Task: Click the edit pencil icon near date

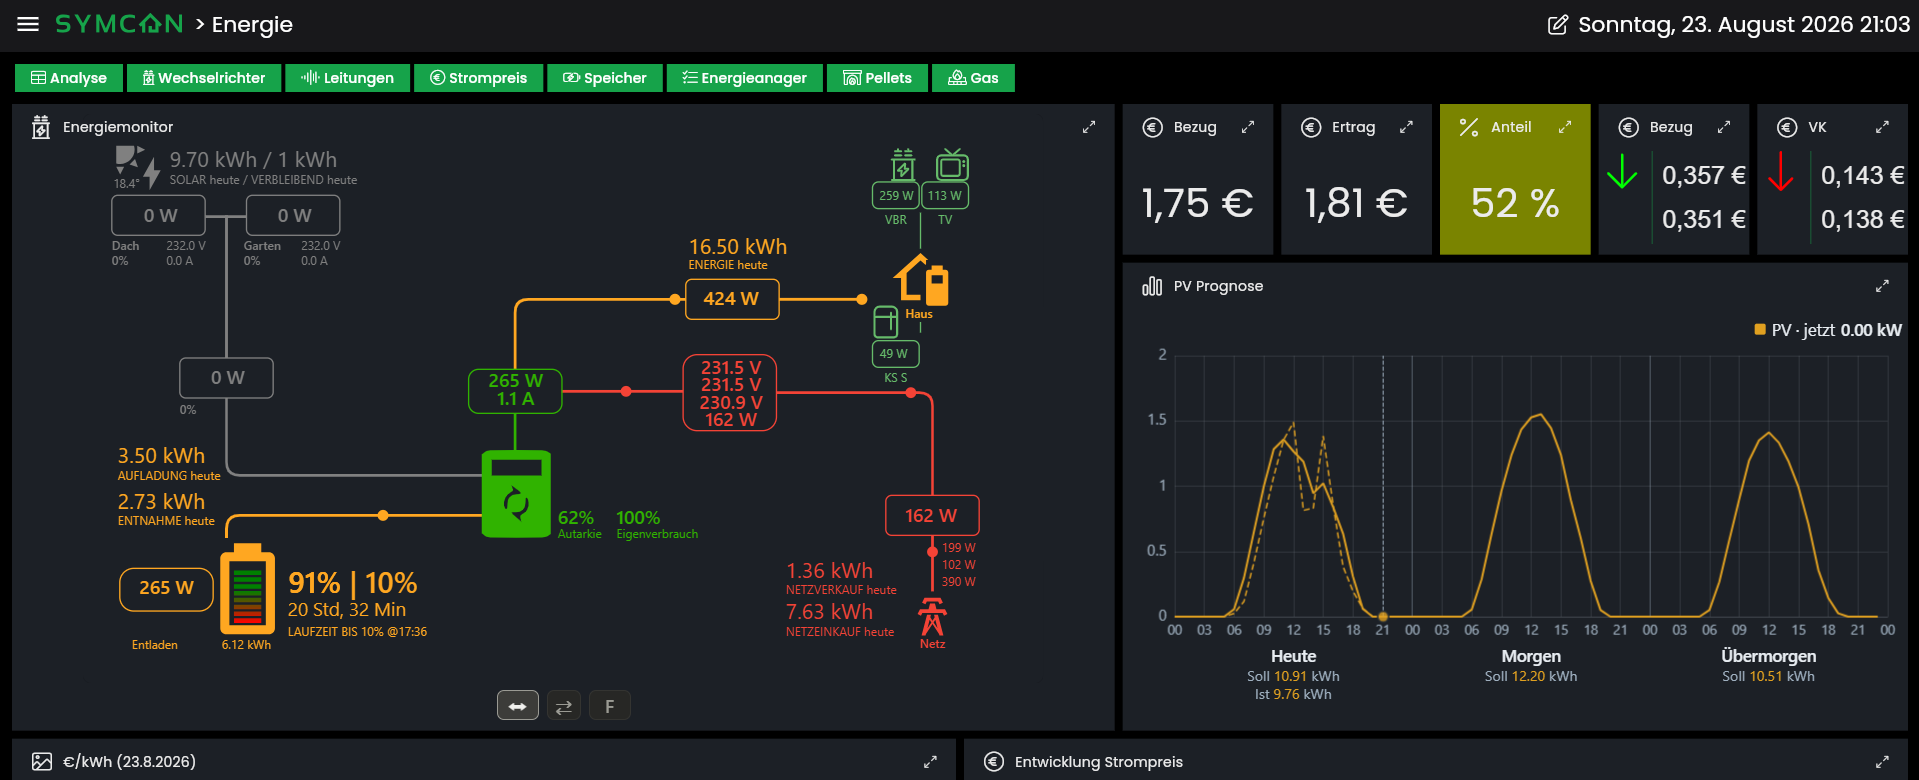Action: tap(1558, 25)
